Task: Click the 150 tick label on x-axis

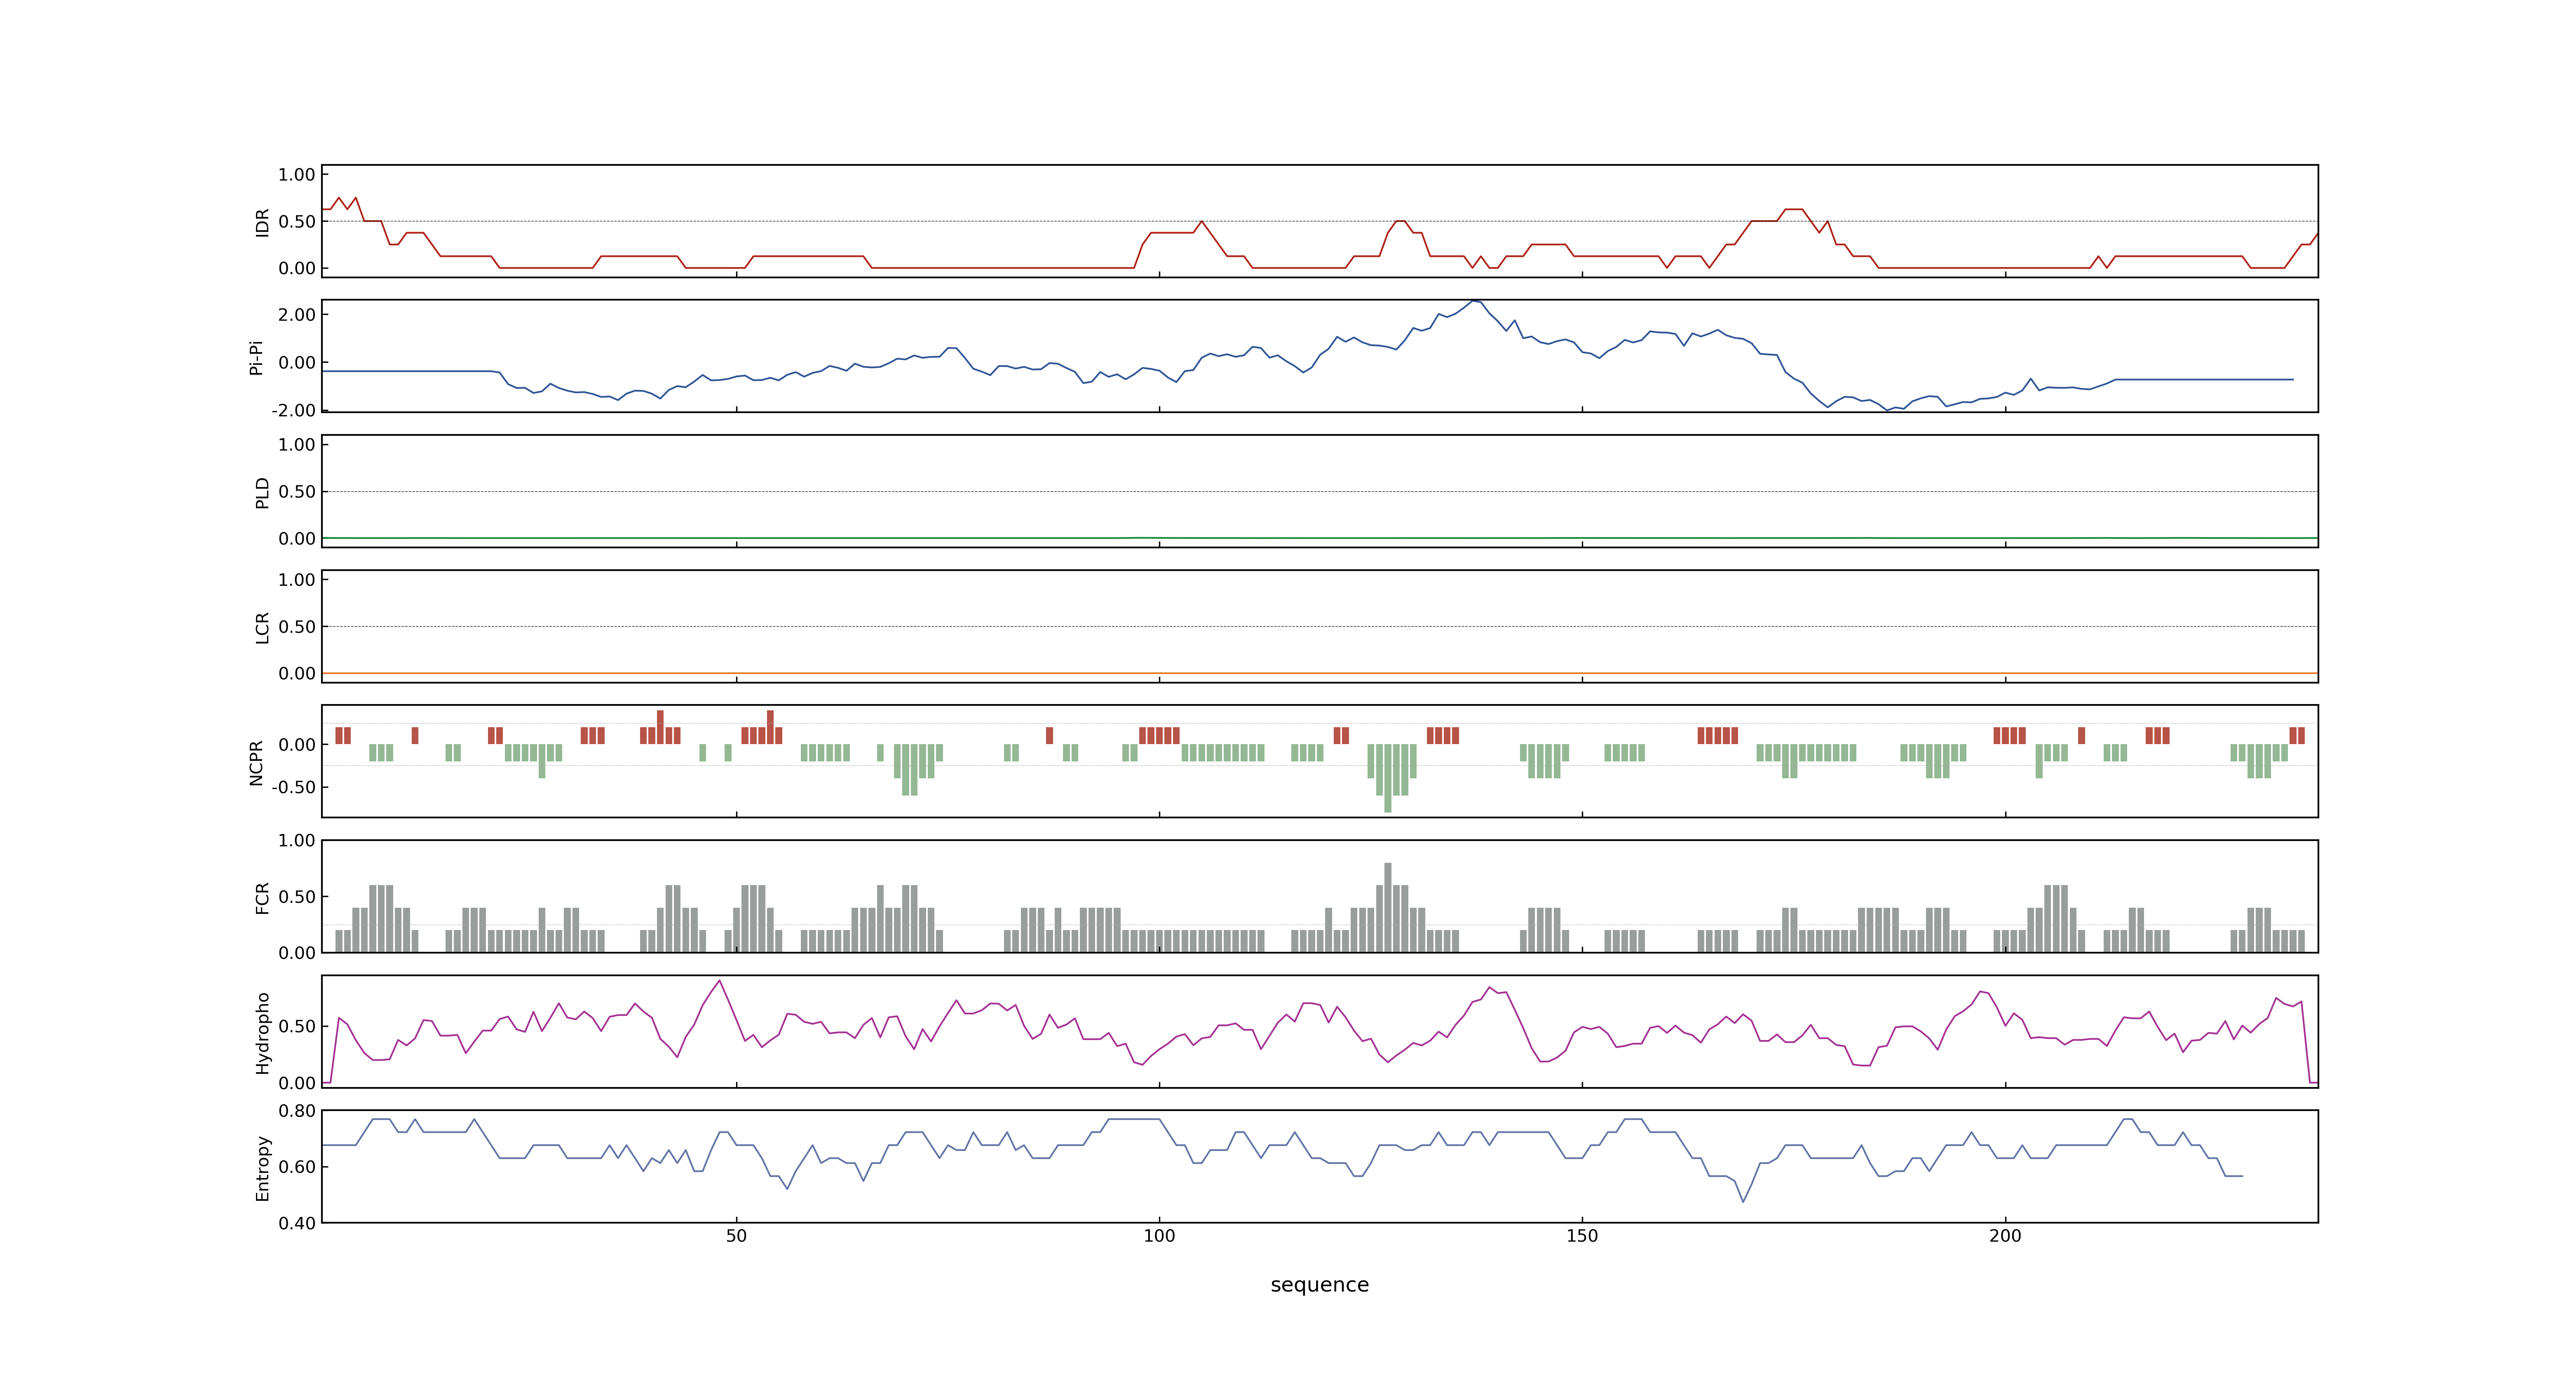Action: tap(1582, 1236)
